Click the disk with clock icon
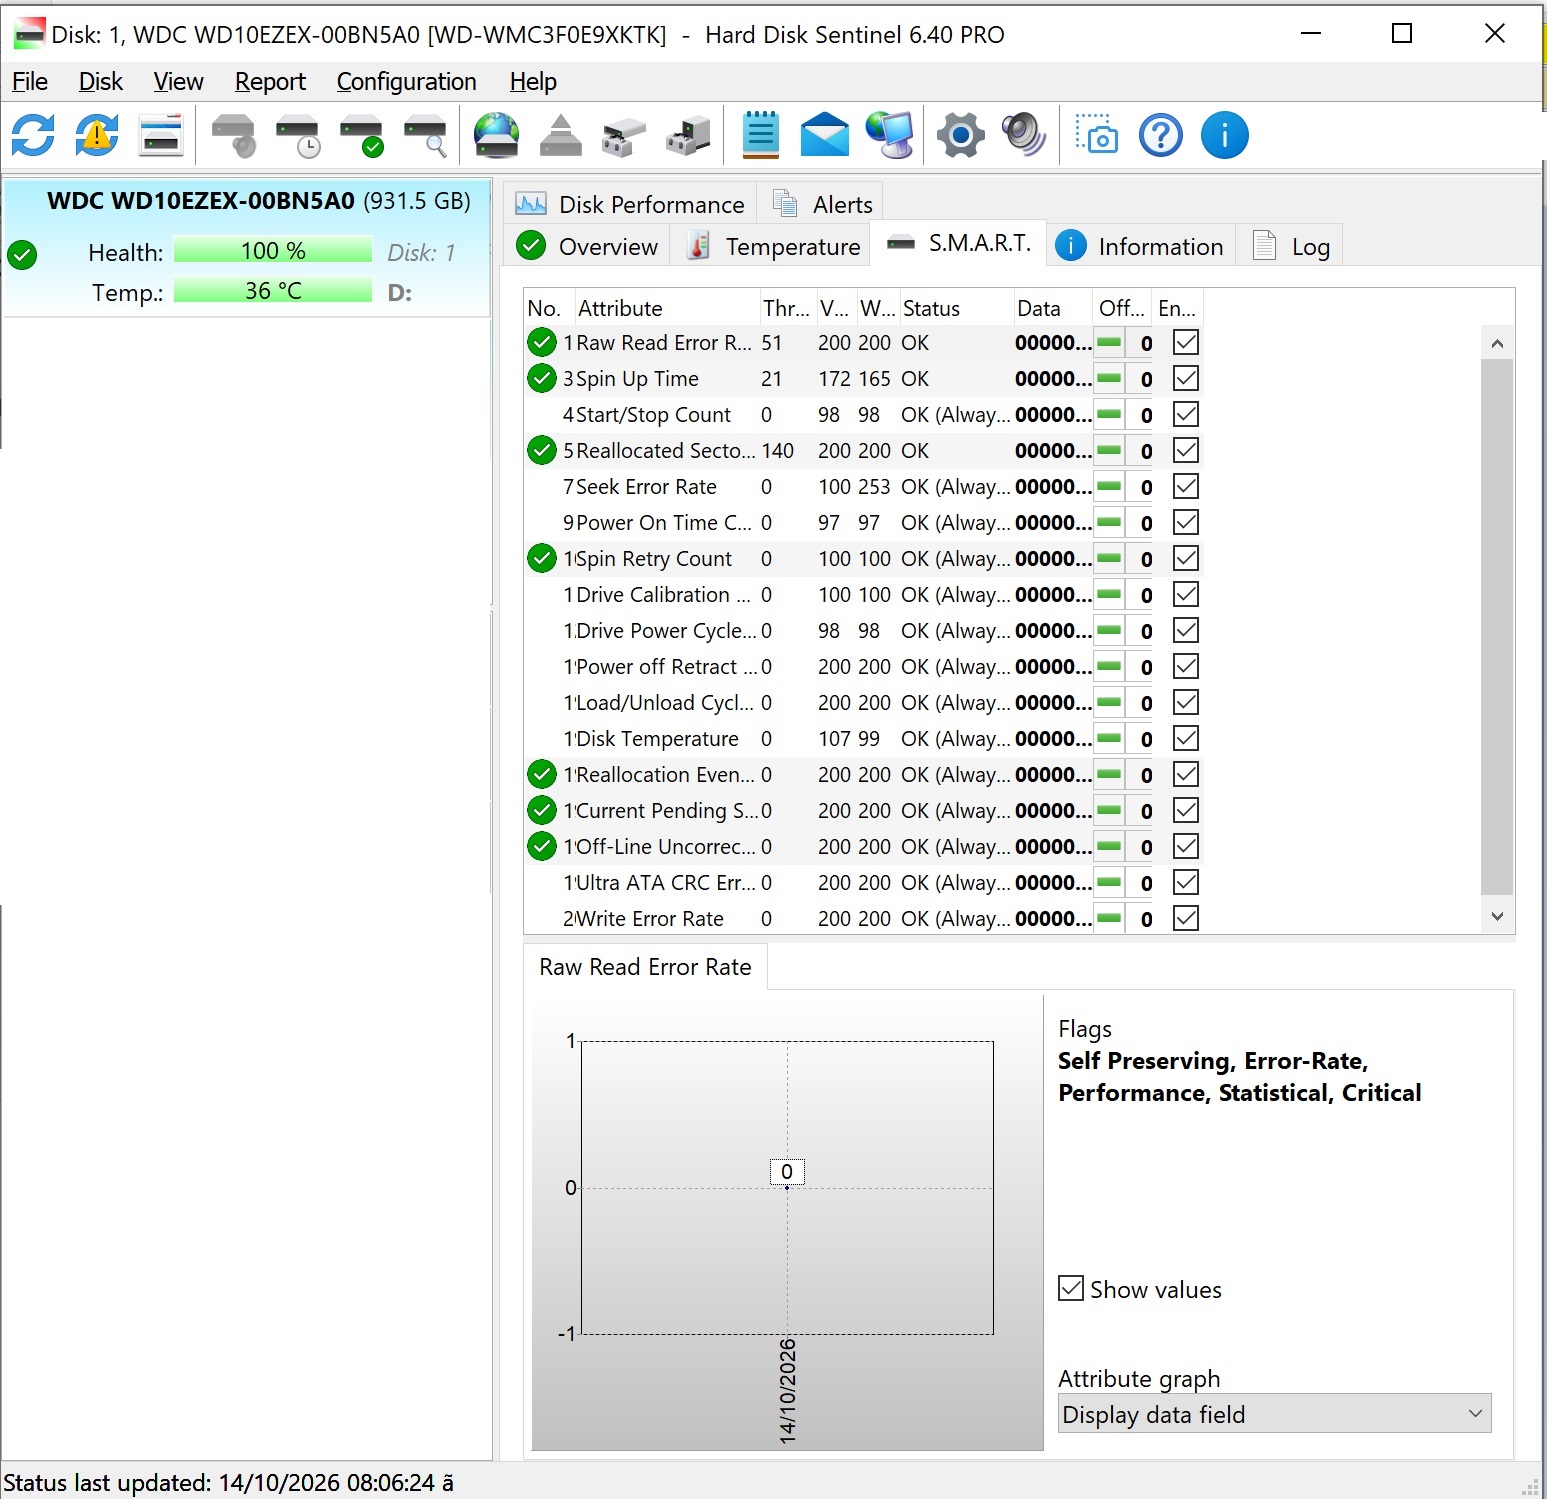Viewport: 1547px width, 1499px height. click(298, 135)
